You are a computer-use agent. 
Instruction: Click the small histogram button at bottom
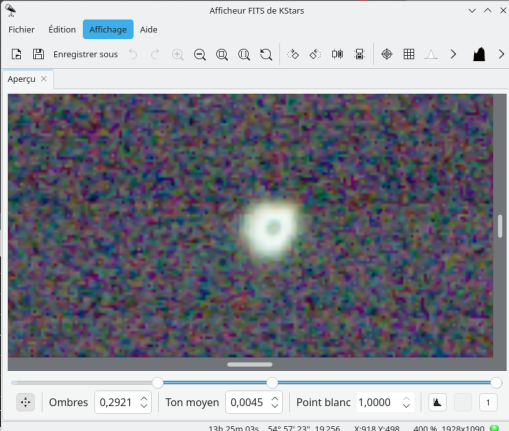(x=437, y=402)
